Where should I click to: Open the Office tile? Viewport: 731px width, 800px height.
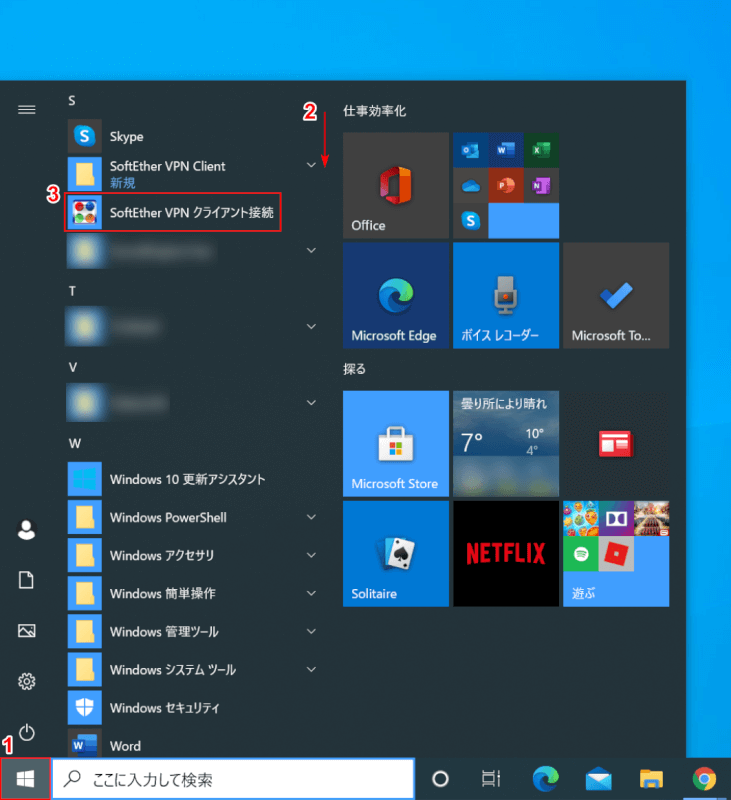click(396, 185)
